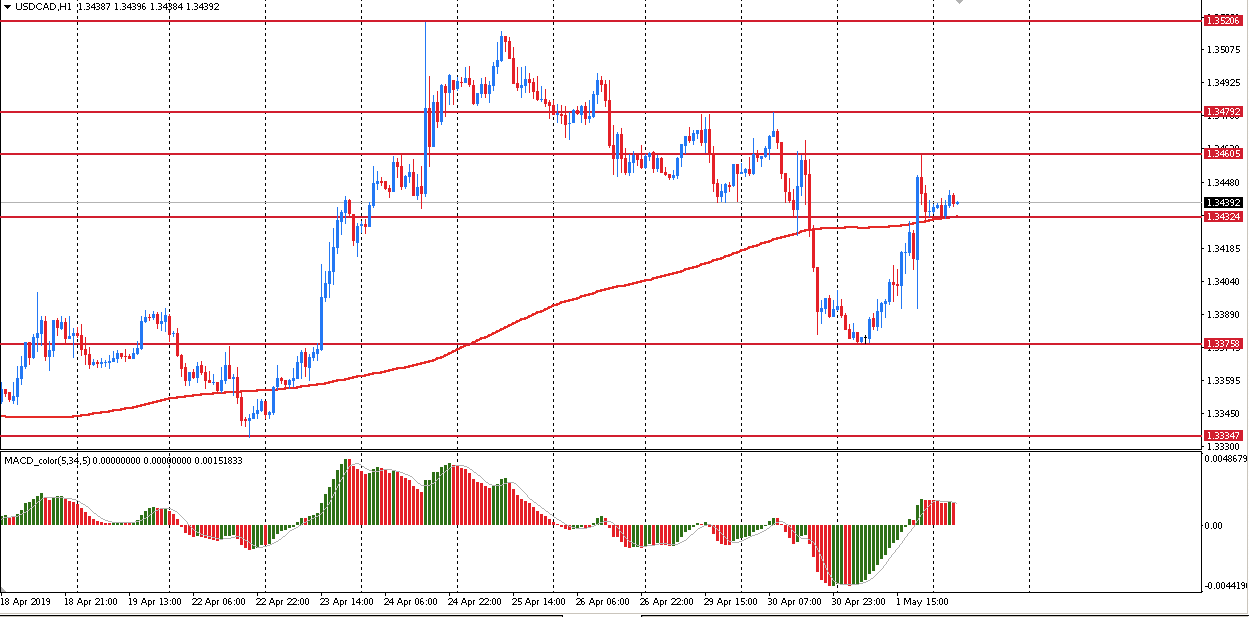The width and height of the screenshot is (1249, 617).
Task: Click the 30 Apr 07:00 time label
Action: click(795, 602)
